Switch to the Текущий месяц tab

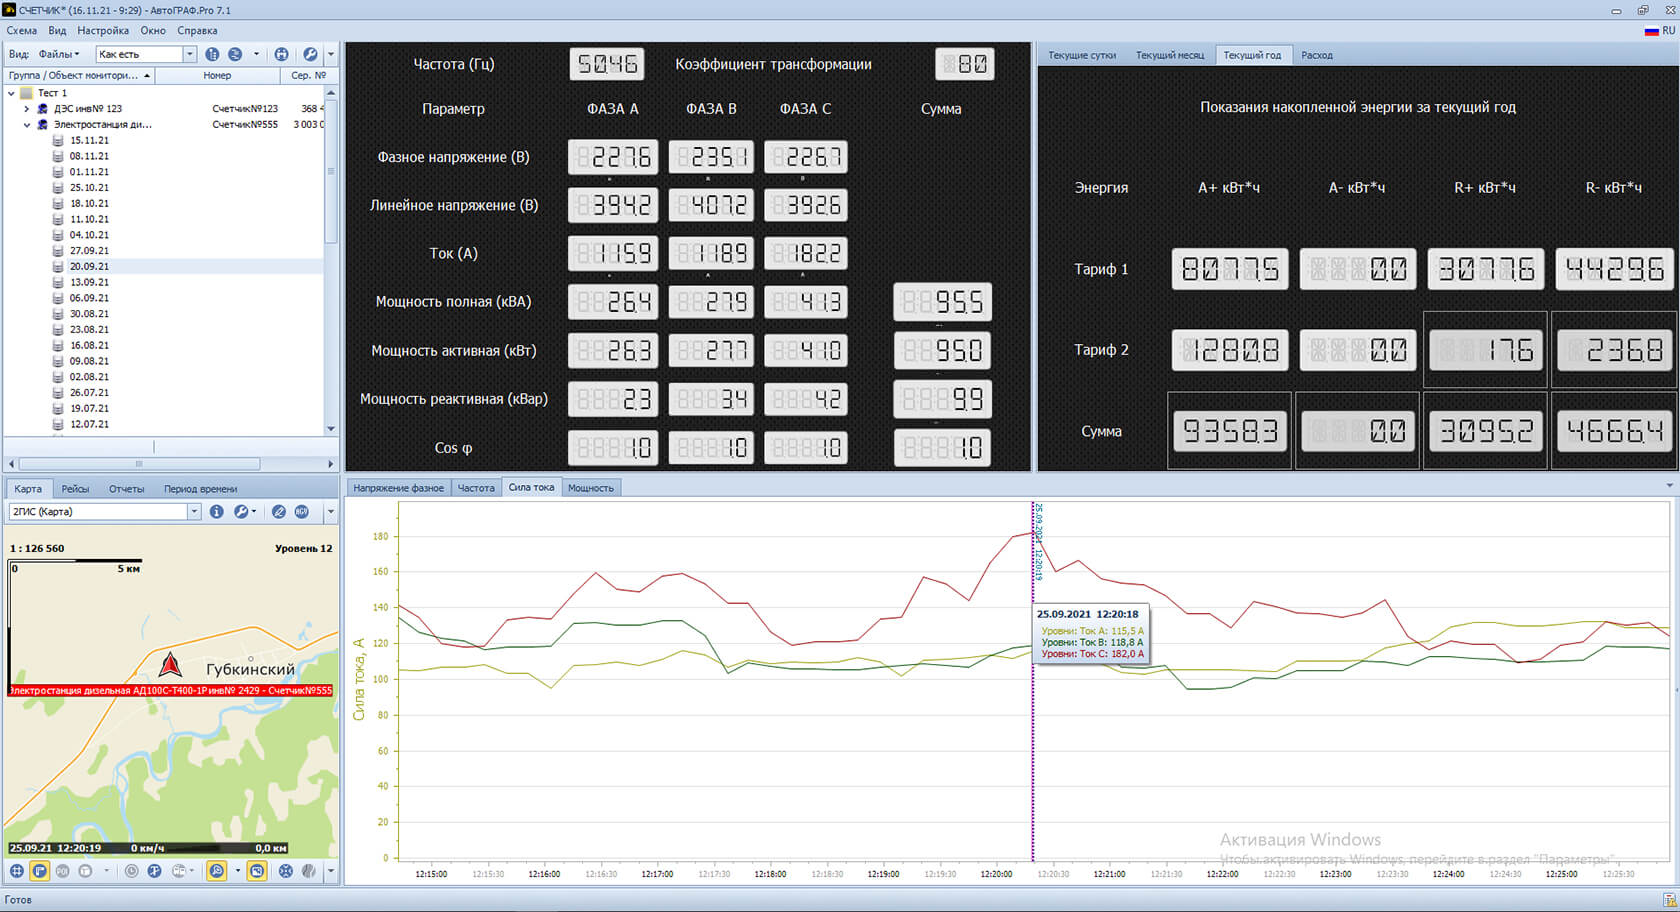pos(1169,55)
